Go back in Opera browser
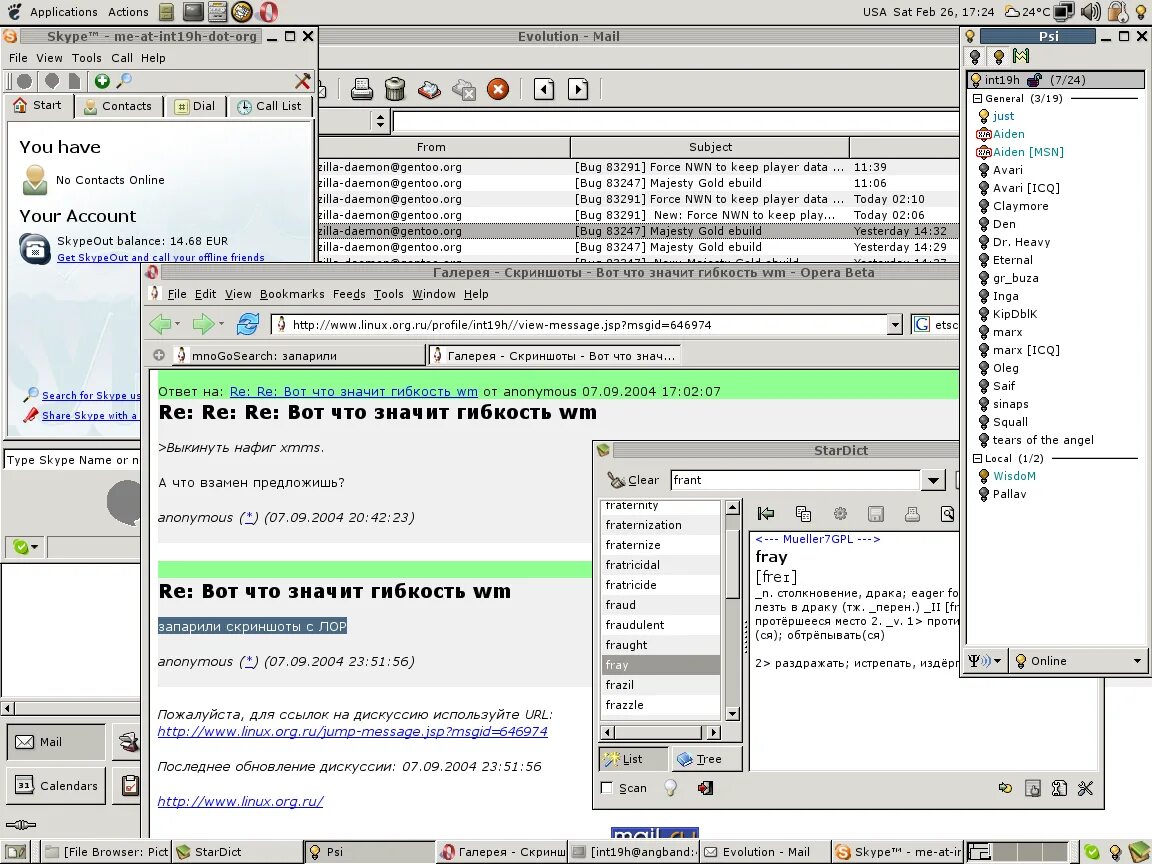Image resolution: width=1152 pixels, height=864 pixels. coord(160,323)
